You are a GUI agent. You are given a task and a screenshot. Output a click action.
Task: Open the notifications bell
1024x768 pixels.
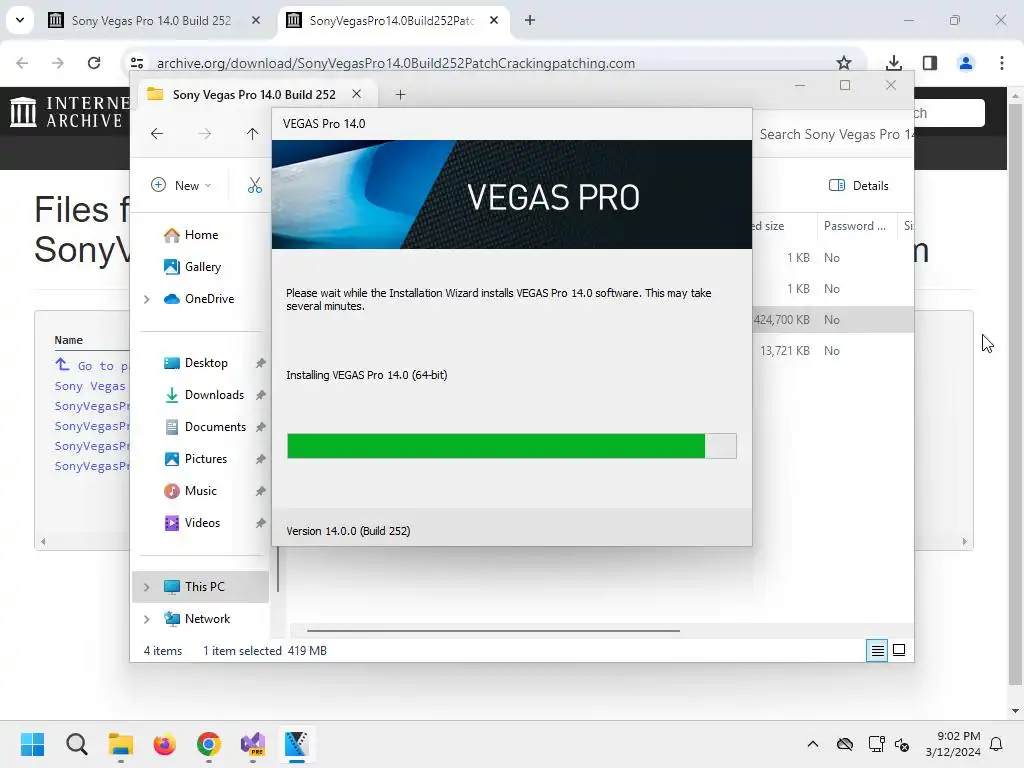coord(997,744)
